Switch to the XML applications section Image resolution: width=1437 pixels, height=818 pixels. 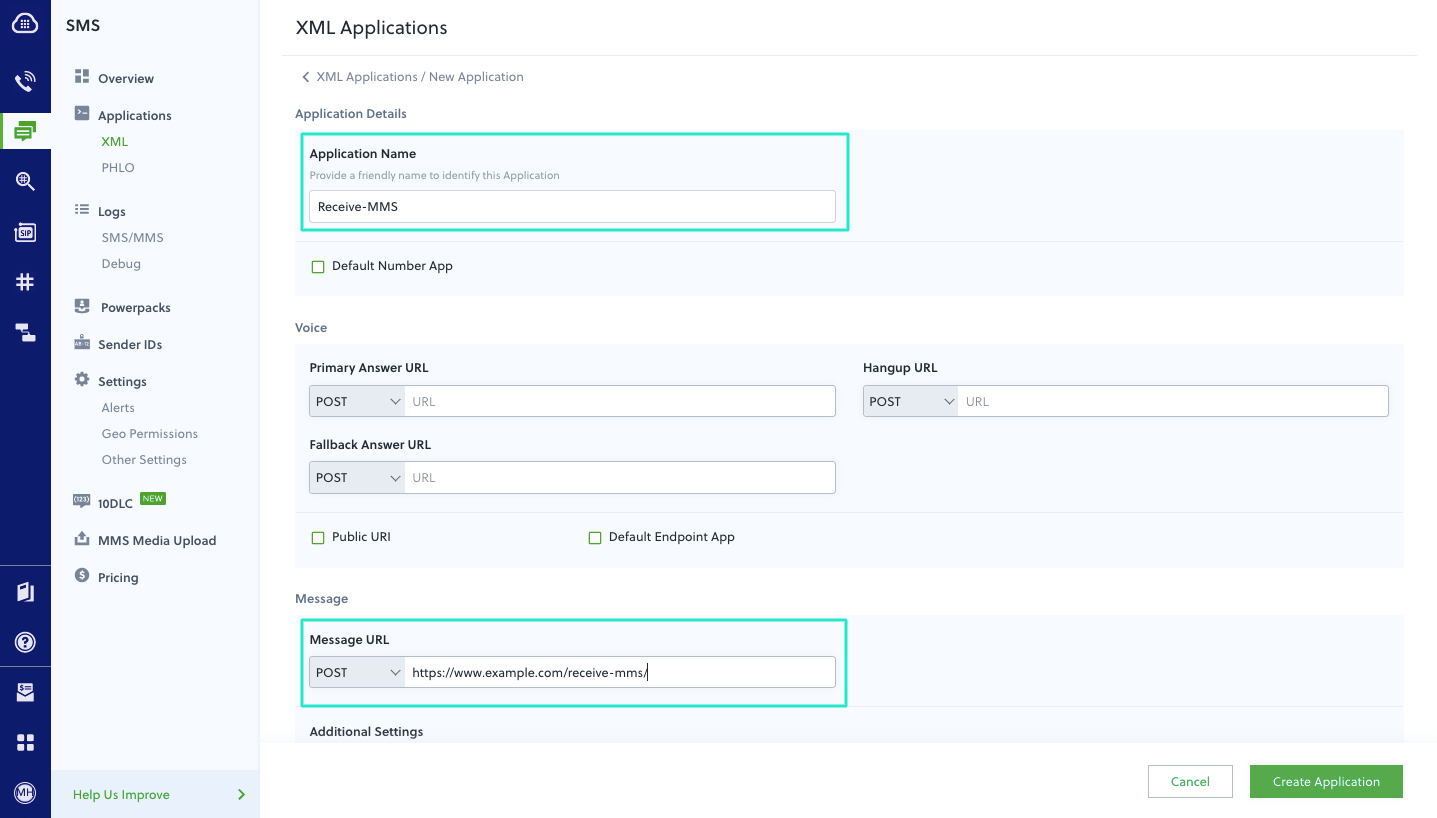pos(113,141)
